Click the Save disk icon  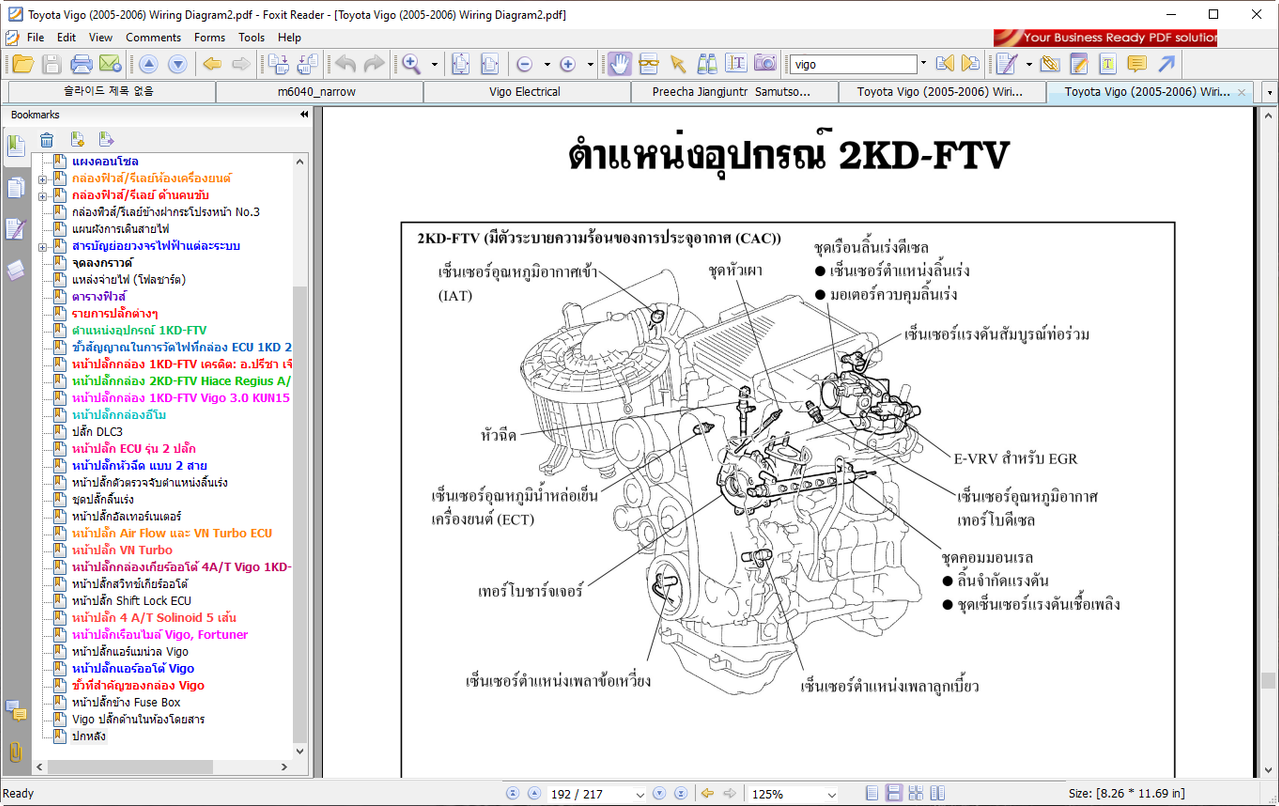click(52, 64)
